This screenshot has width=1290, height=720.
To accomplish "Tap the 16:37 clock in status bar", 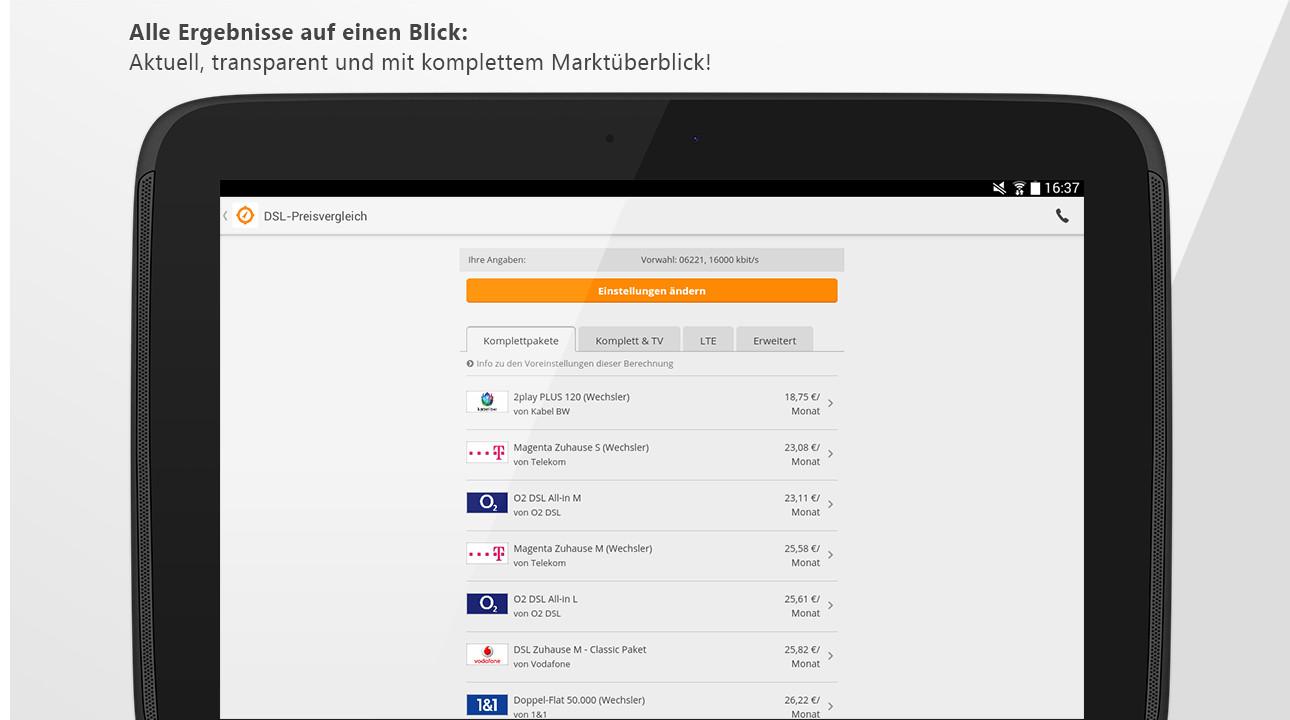I will coord(1062,188).
